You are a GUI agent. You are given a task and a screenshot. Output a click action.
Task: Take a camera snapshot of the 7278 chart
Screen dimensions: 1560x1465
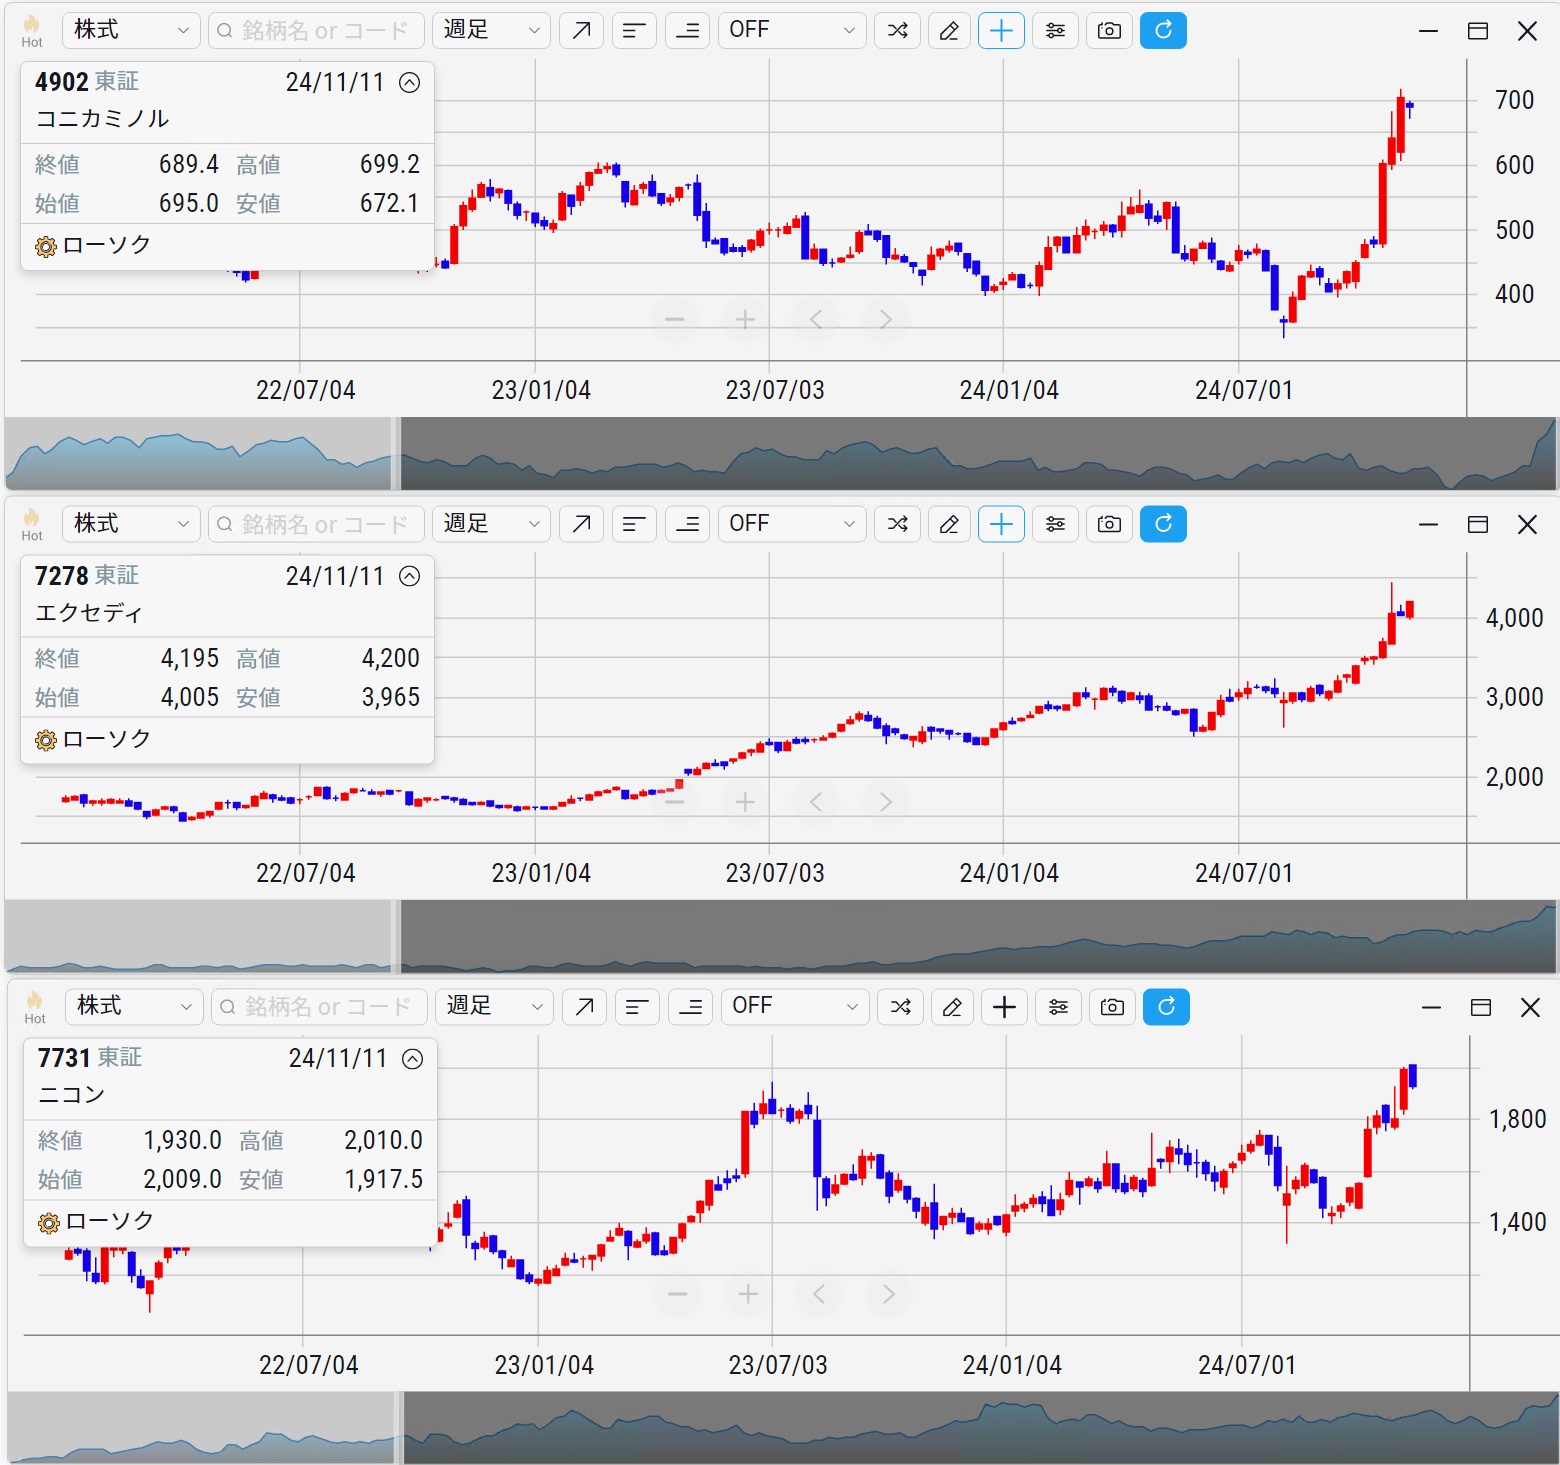pyautogui.click(x=1109, y=523)
